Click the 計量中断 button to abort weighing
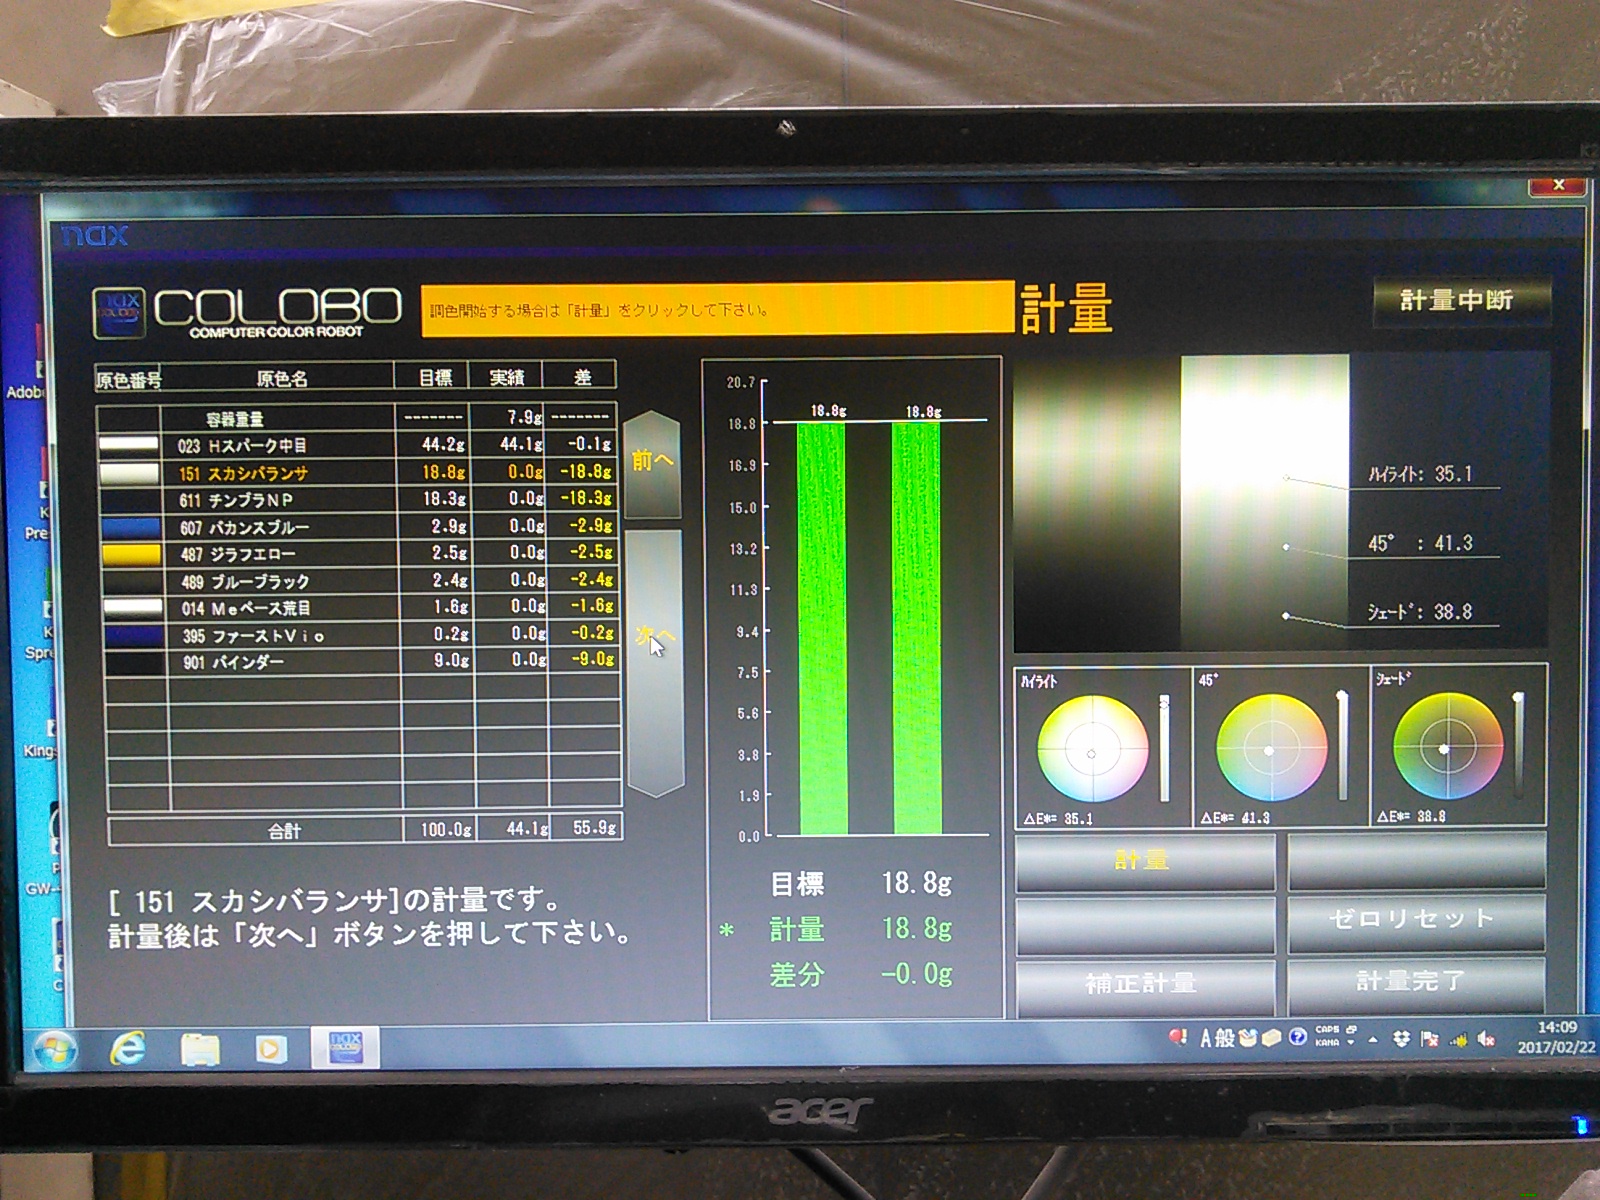This screenshot has width=1600, height=1200. point(1461,300)
